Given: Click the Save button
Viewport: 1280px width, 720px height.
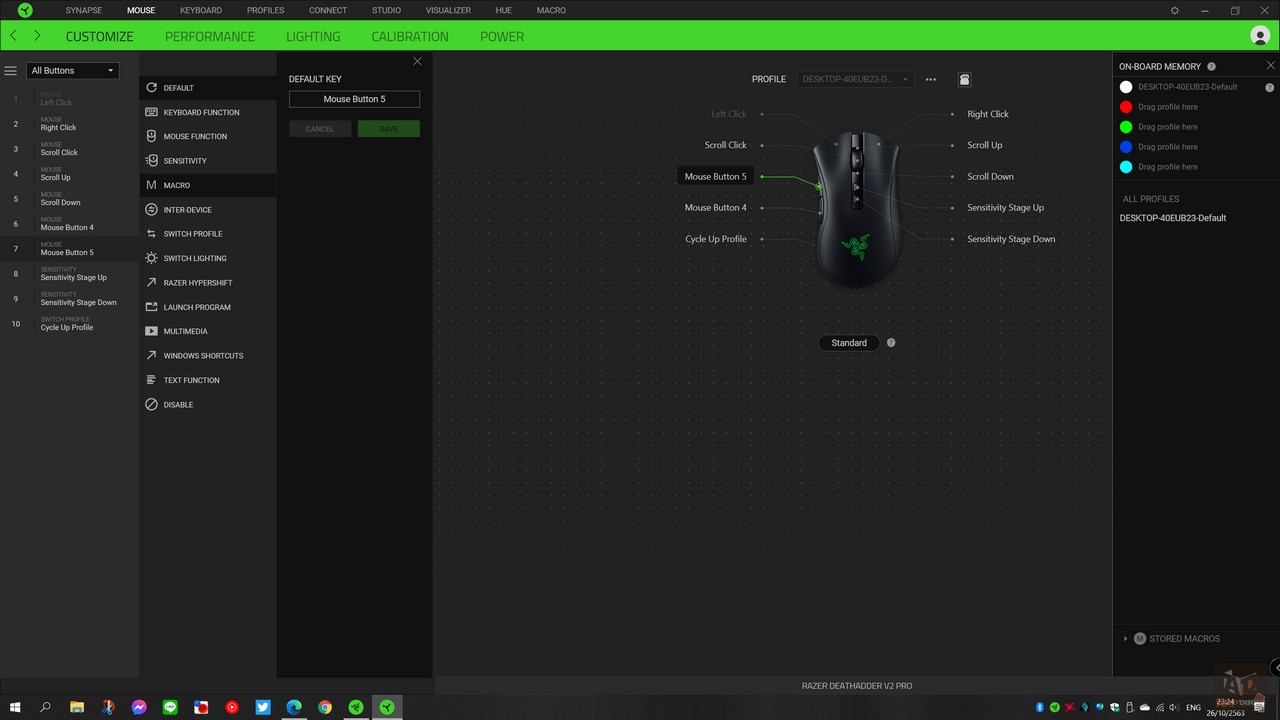Looking at the screenshot, I should click(x=389, y=129).
